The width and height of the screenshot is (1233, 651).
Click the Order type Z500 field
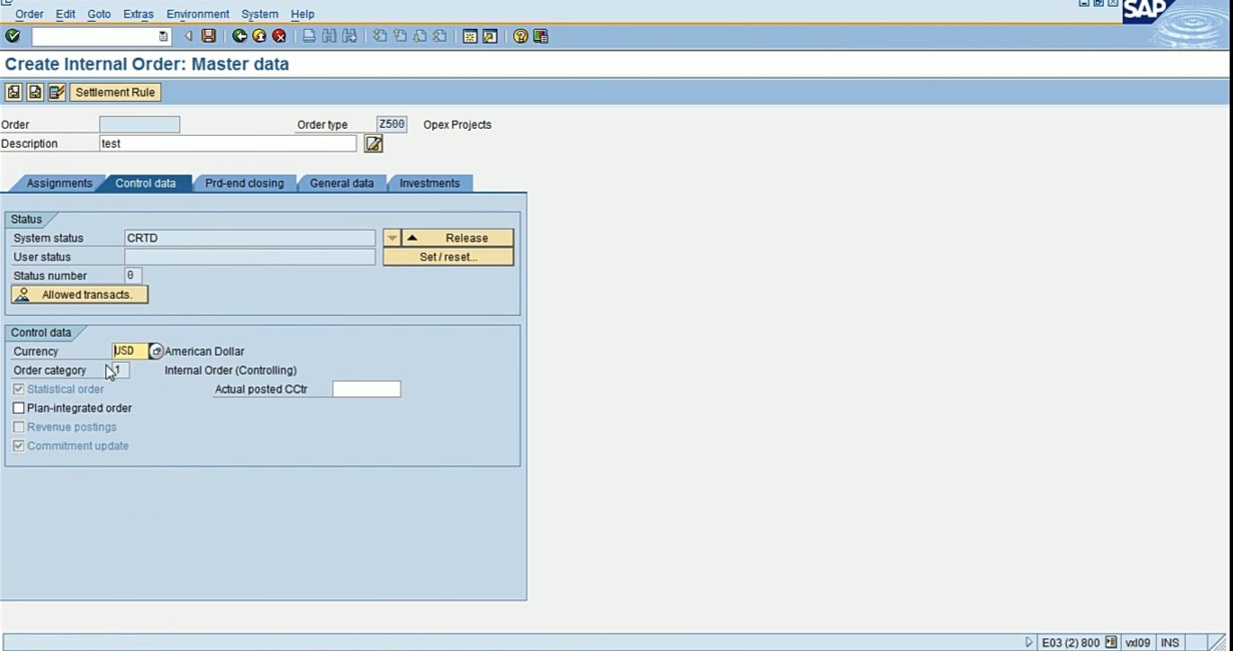coord(391,124)
